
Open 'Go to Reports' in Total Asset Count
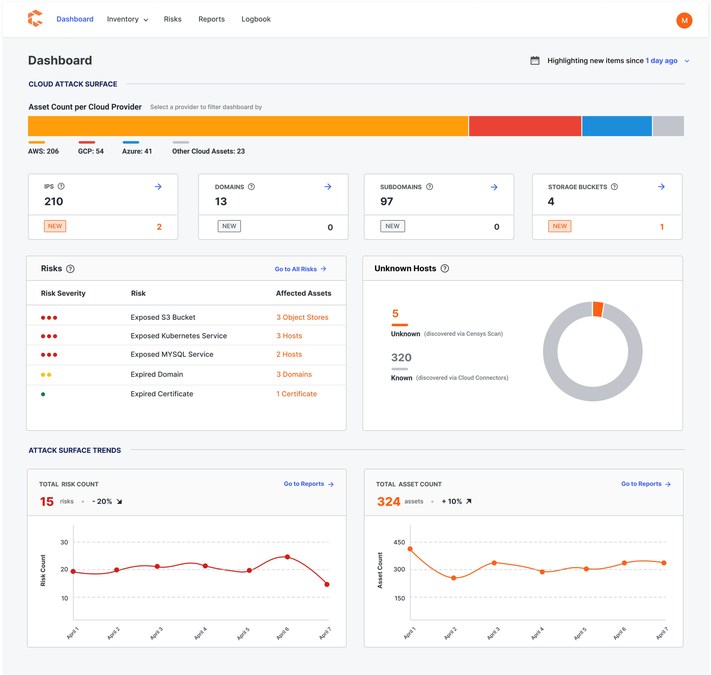click(646, 484)
